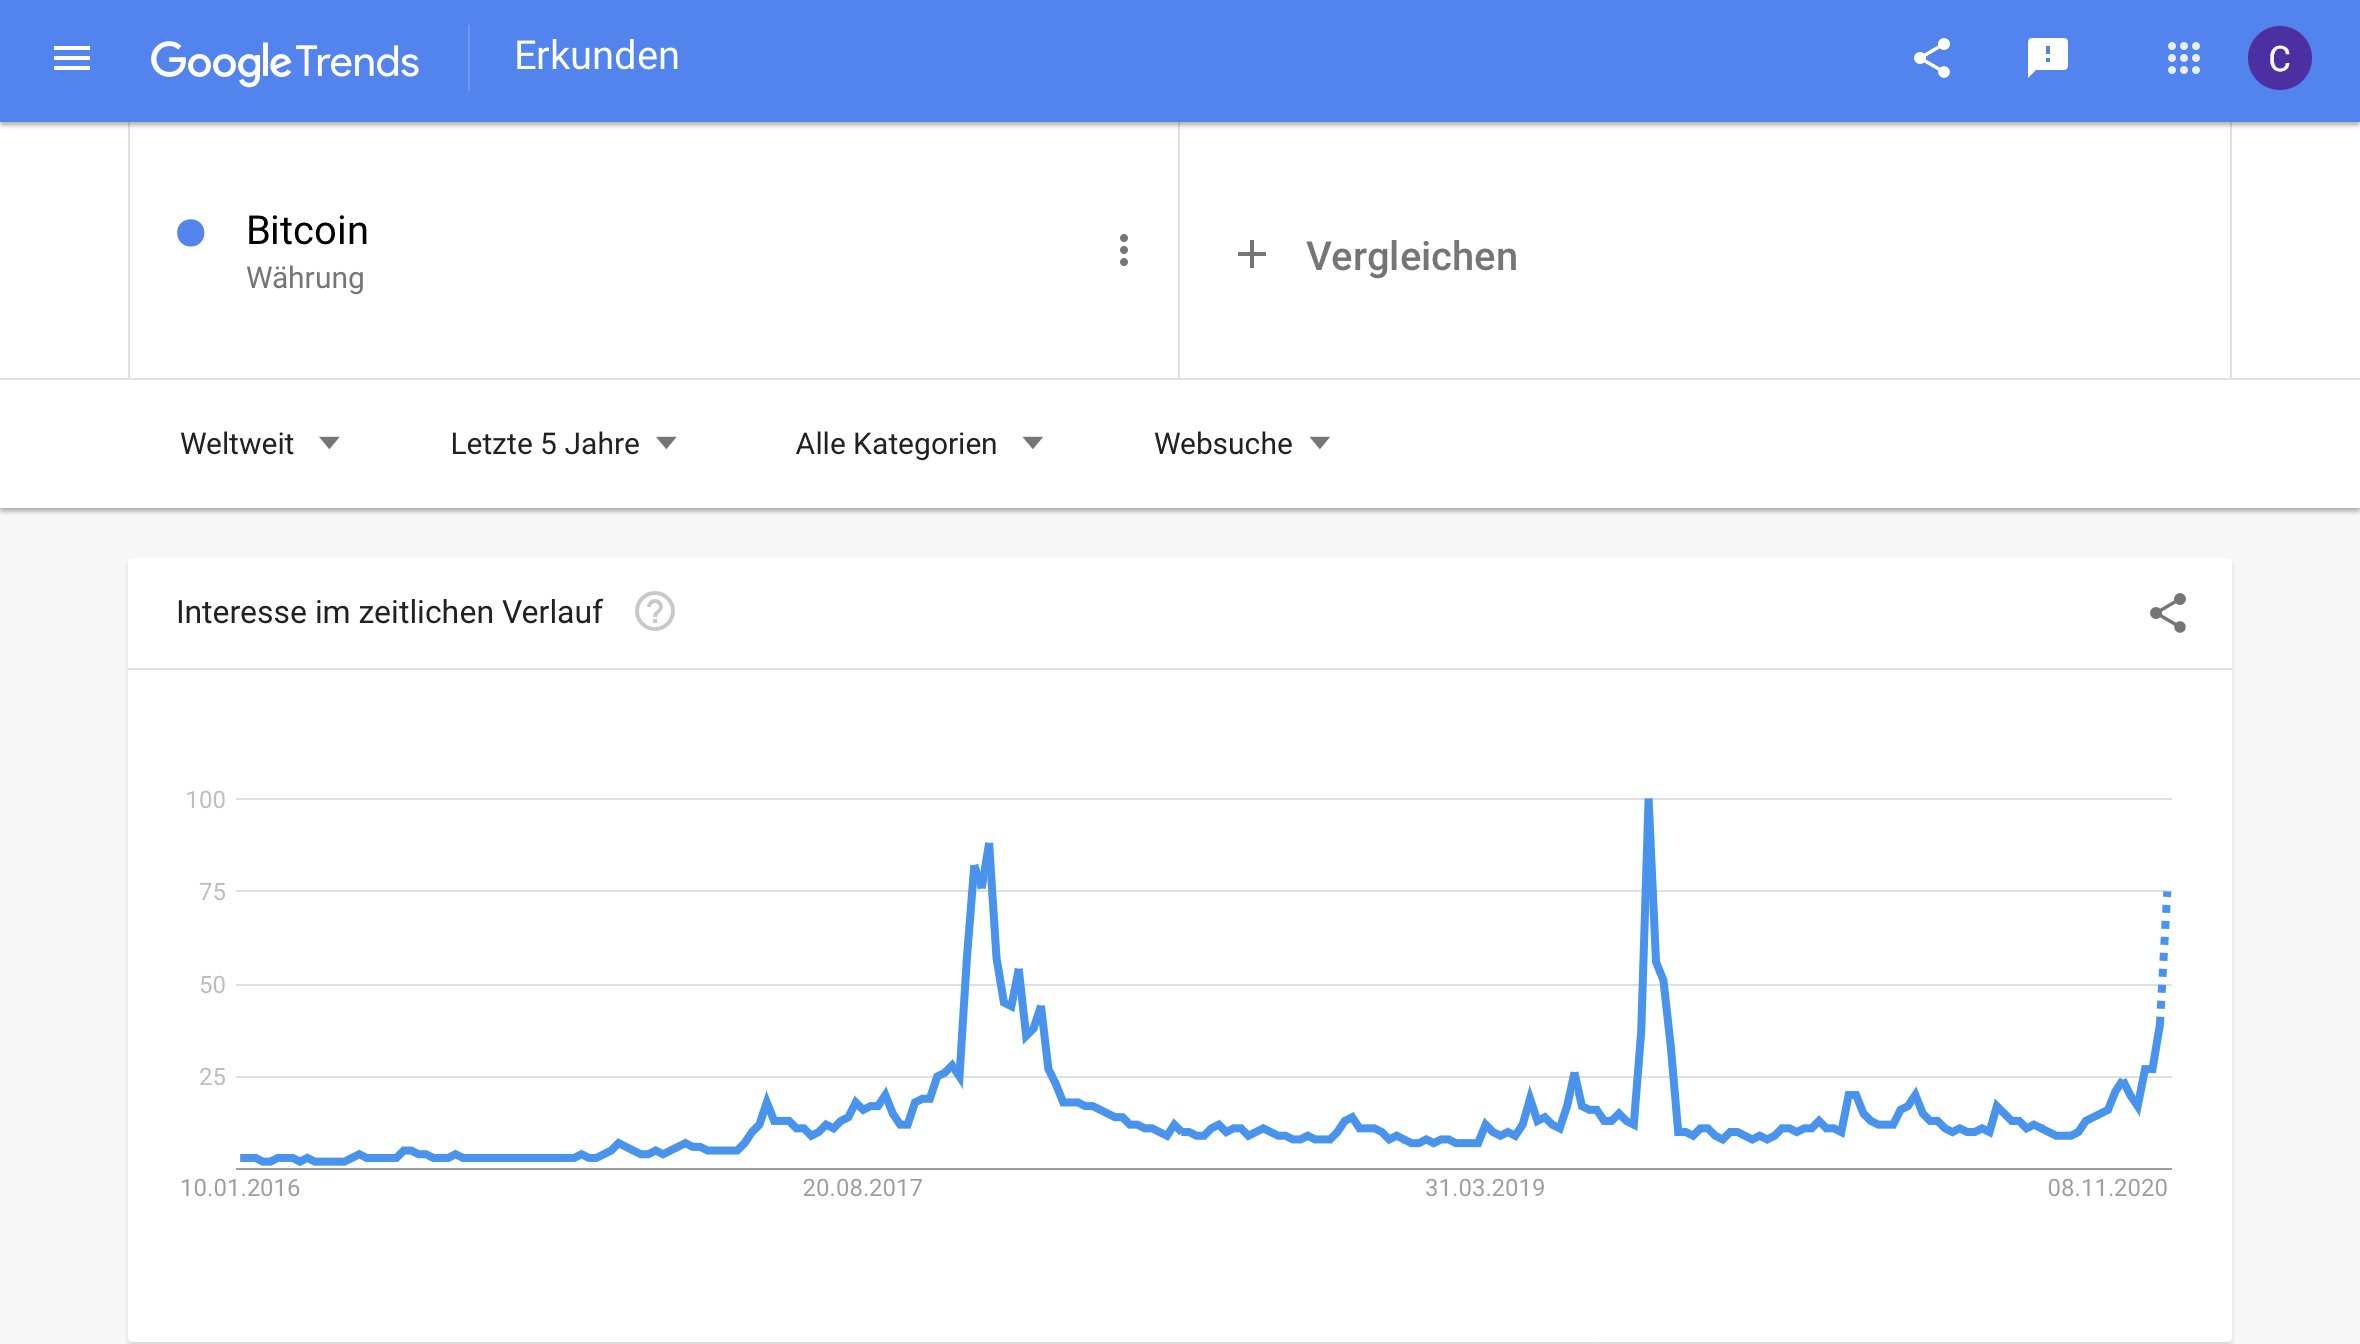Open the account avatar menu

2279,58
